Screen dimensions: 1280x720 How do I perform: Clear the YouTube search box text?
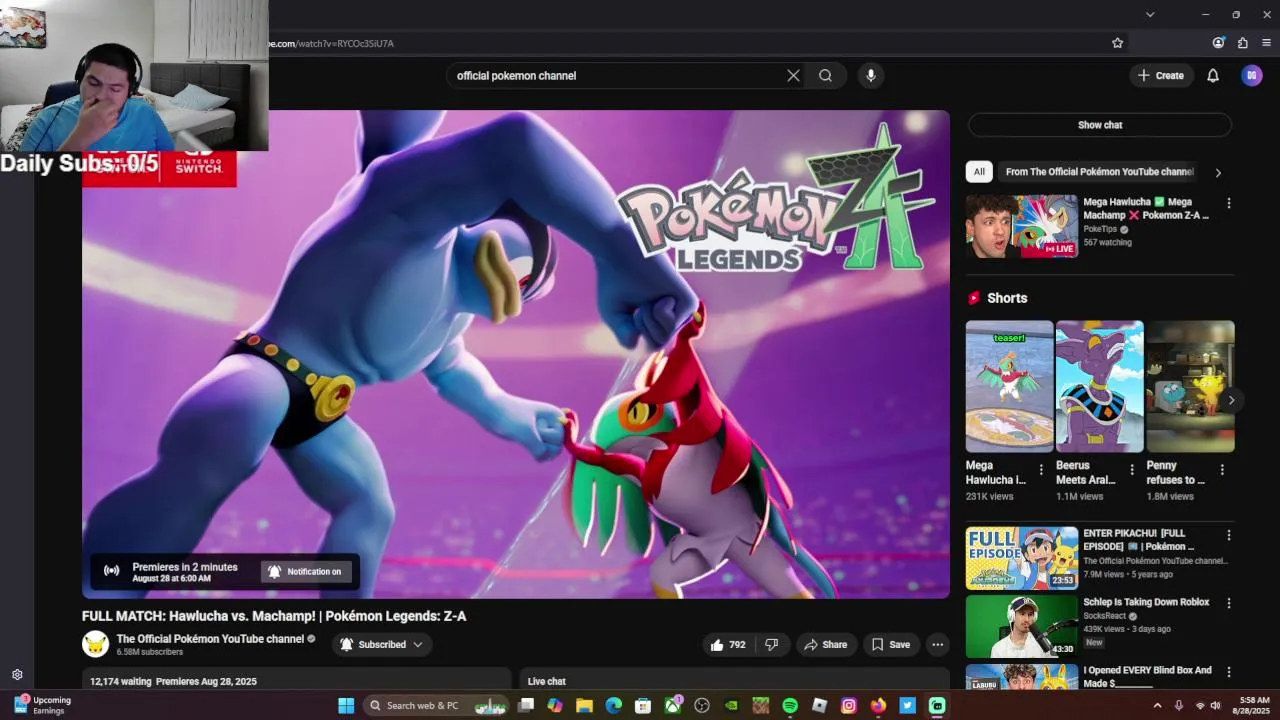793,75
